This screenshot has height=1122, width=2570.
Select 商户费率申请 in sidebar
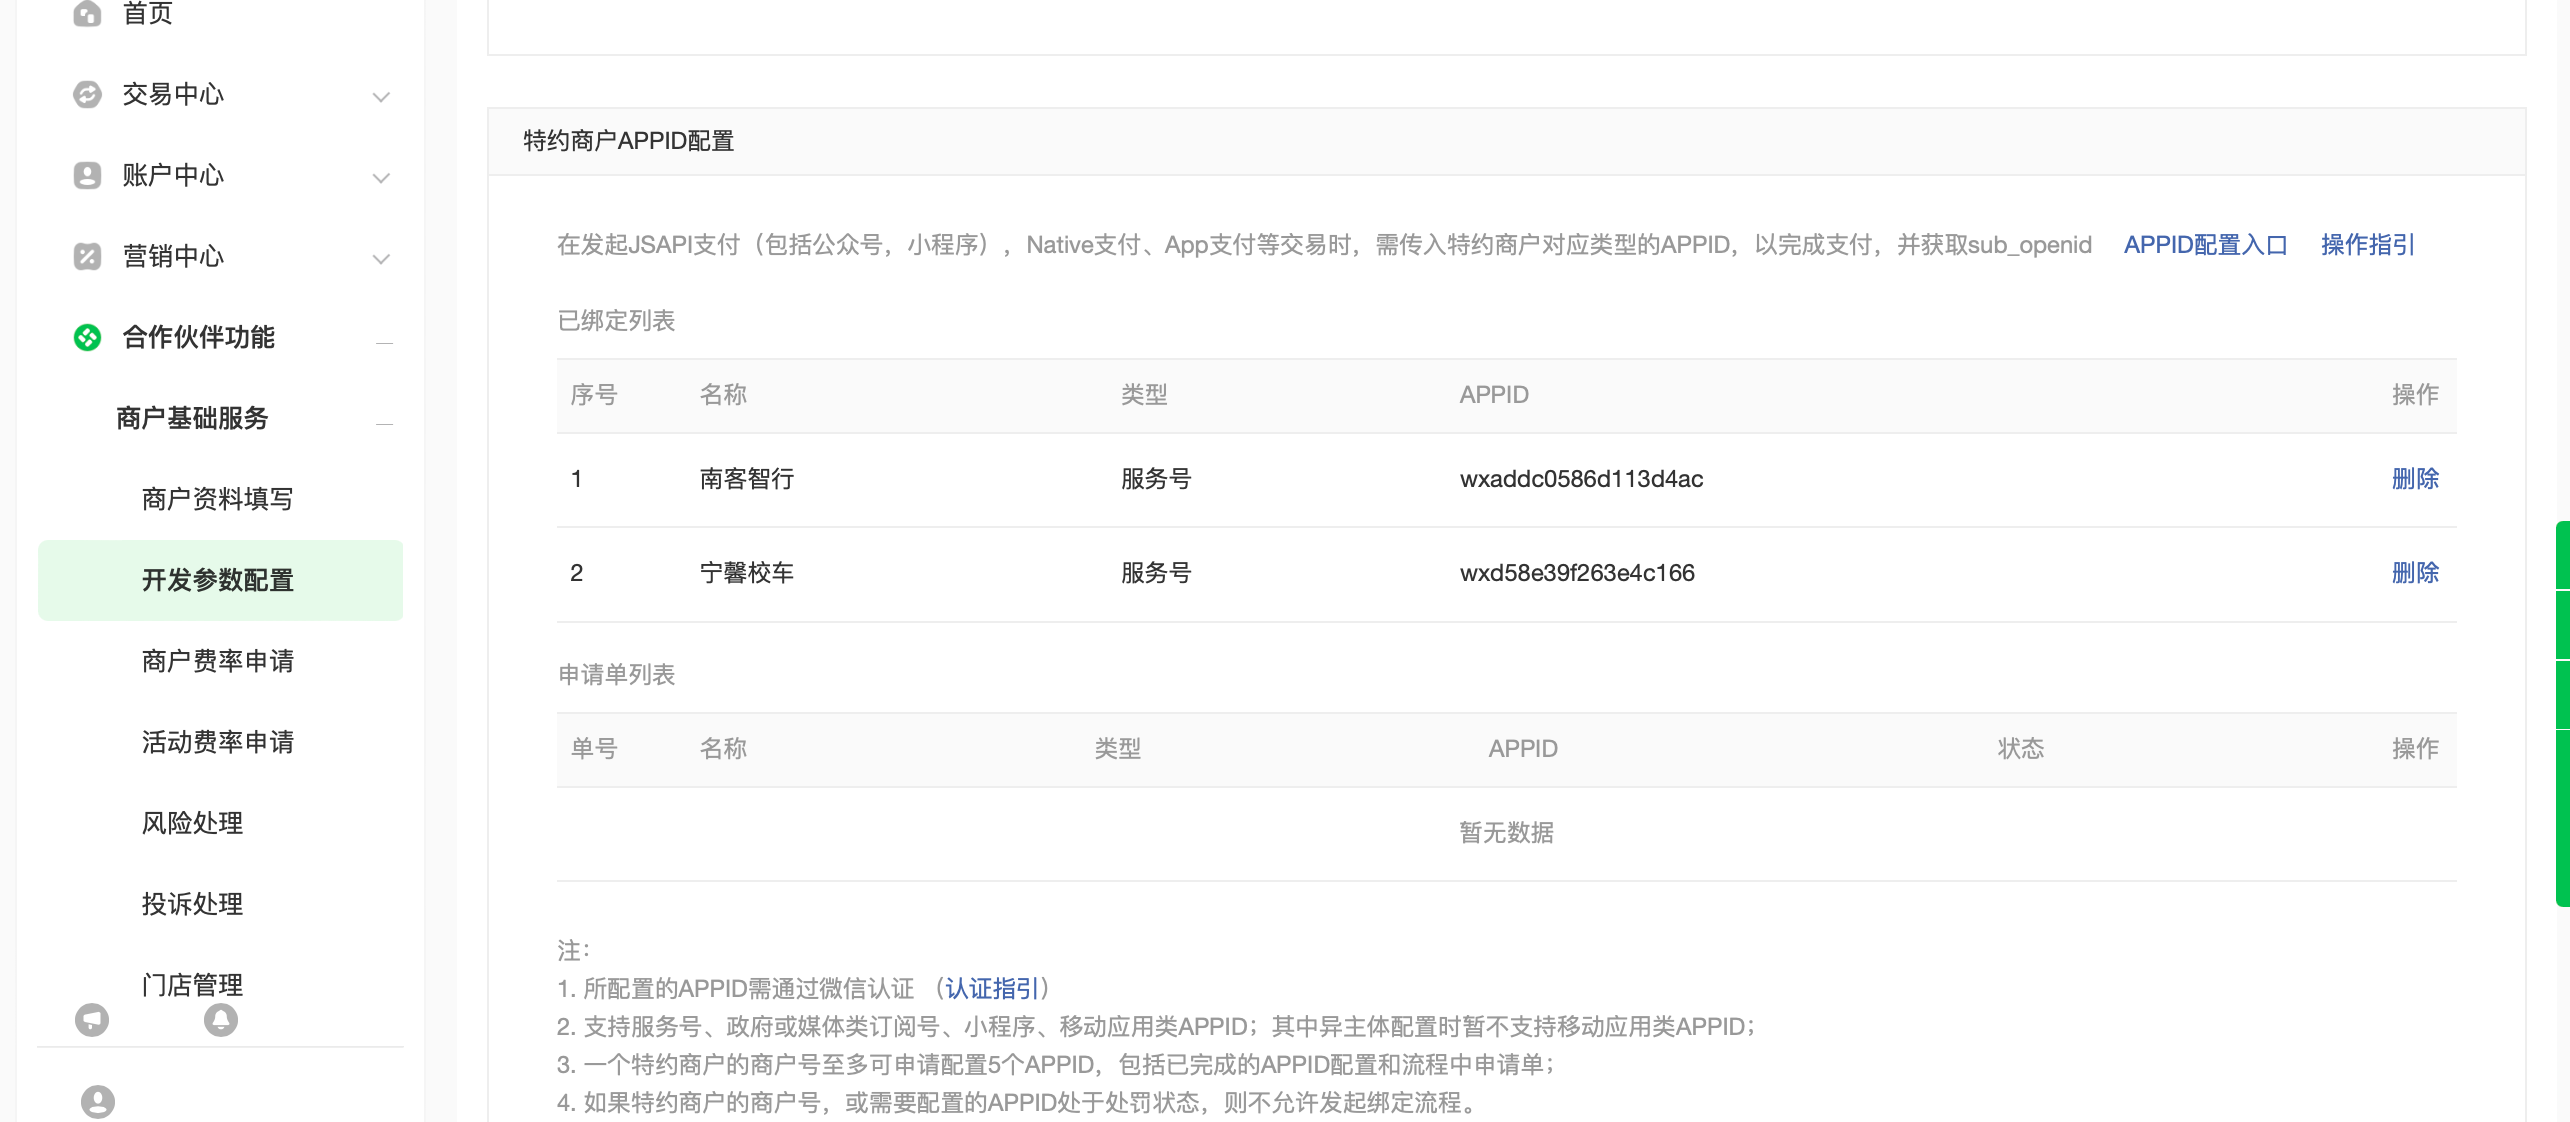pyautogui.click(x=217, y=661)
